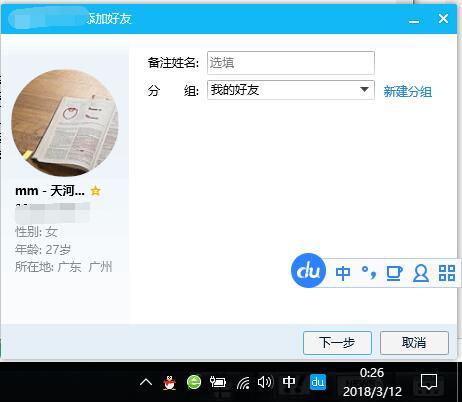Show hidden tray icons with the chevron
462x402 pixels.
[x=146, y=382]
